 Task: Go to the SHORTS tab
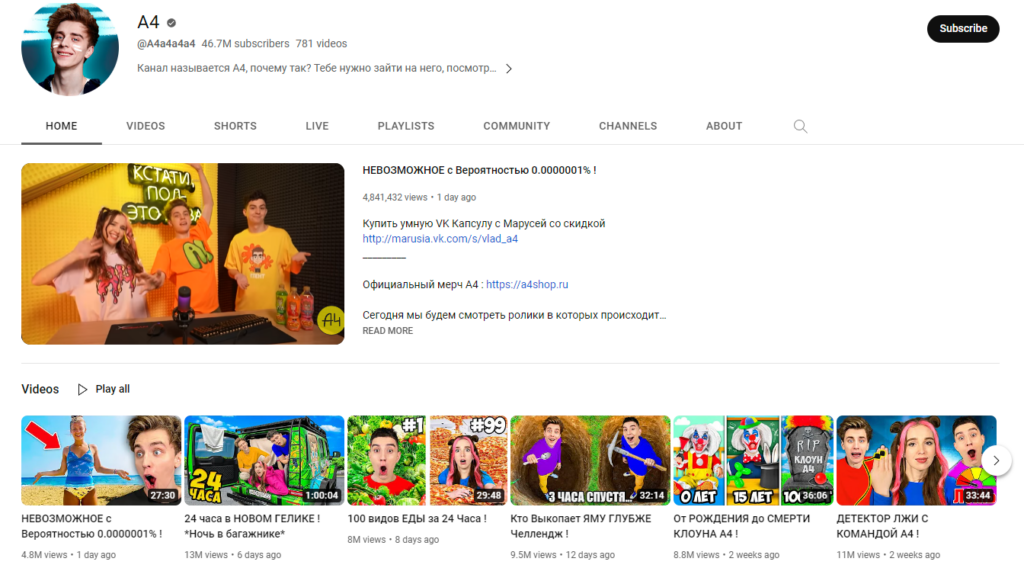(235, 126)
